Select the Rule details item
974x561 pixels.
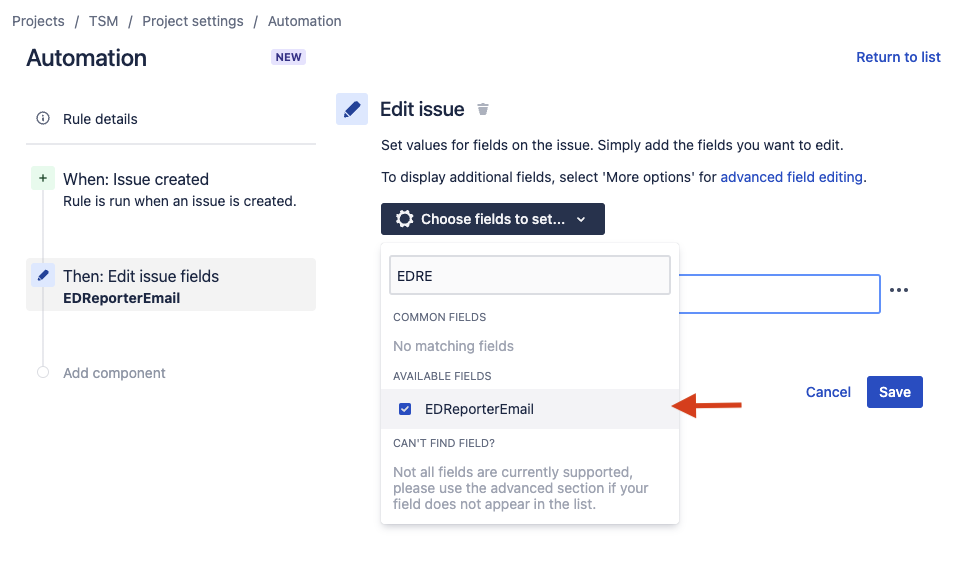(x=100, y=119)
